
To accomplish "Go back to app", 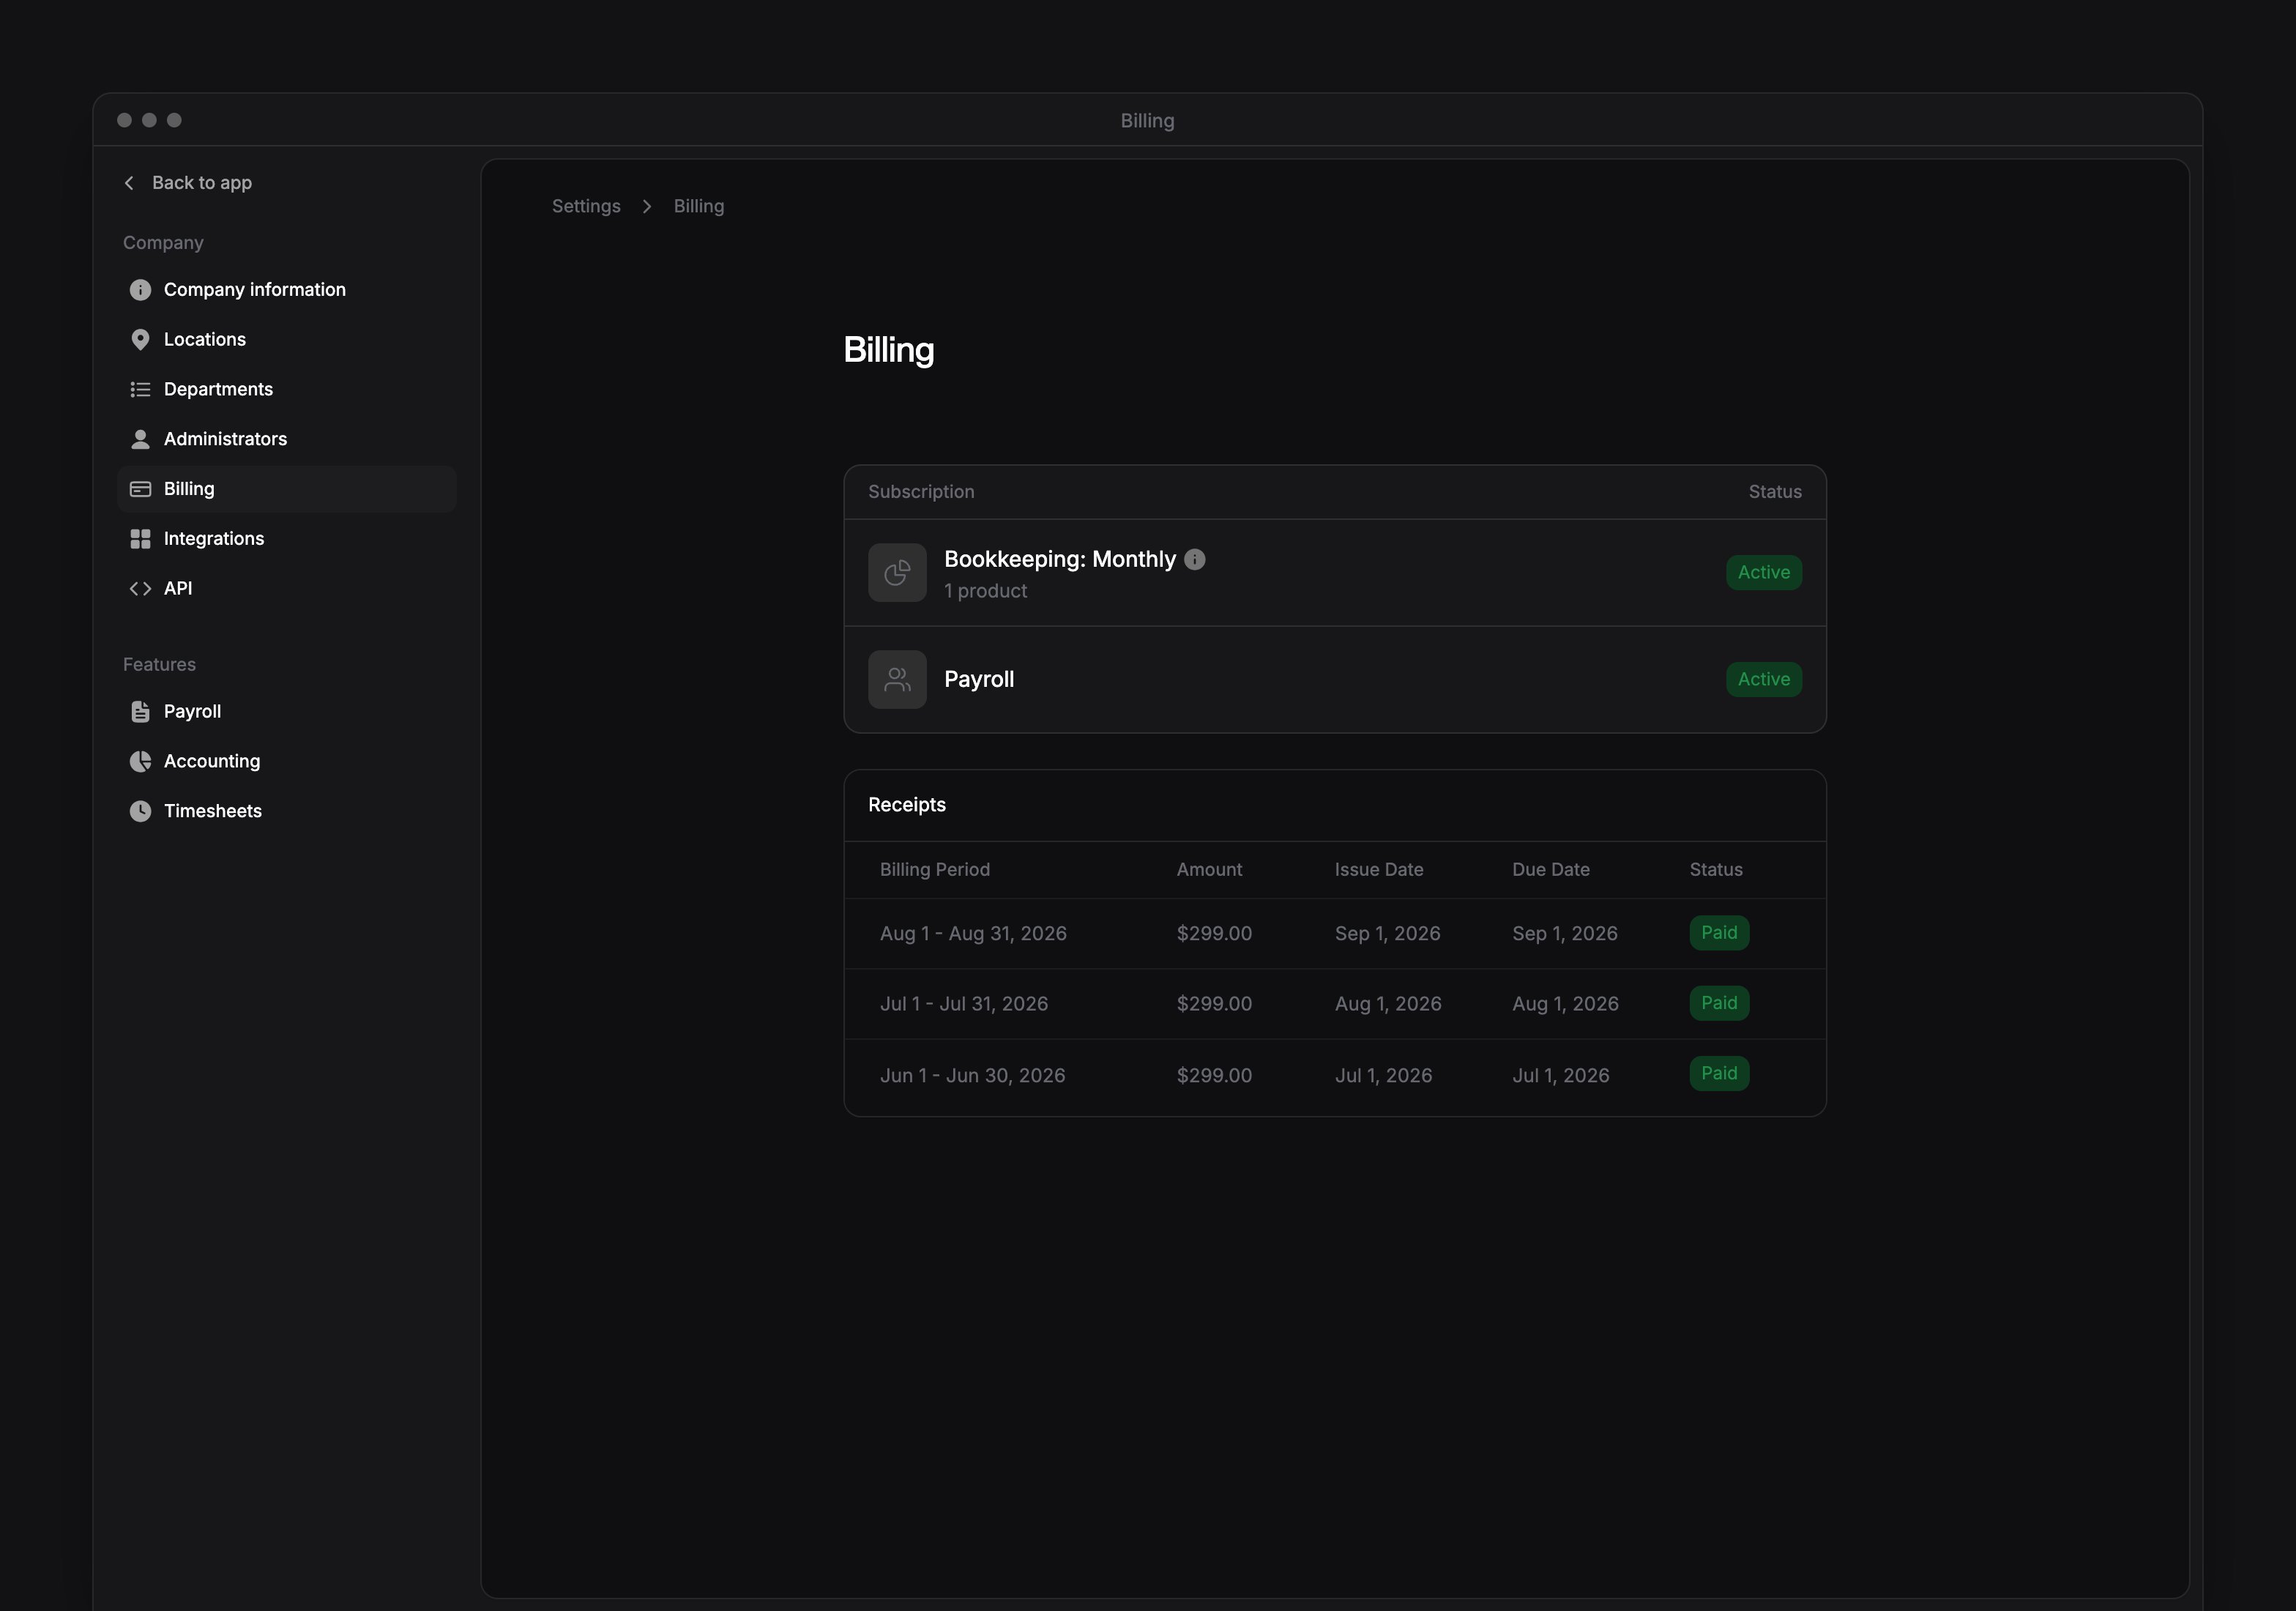I will [188, 182].
